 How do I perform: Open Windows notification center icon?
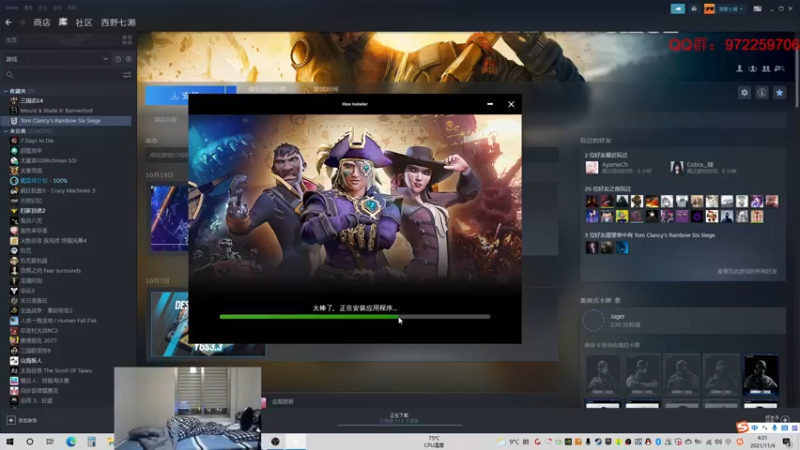click(788, 442)
